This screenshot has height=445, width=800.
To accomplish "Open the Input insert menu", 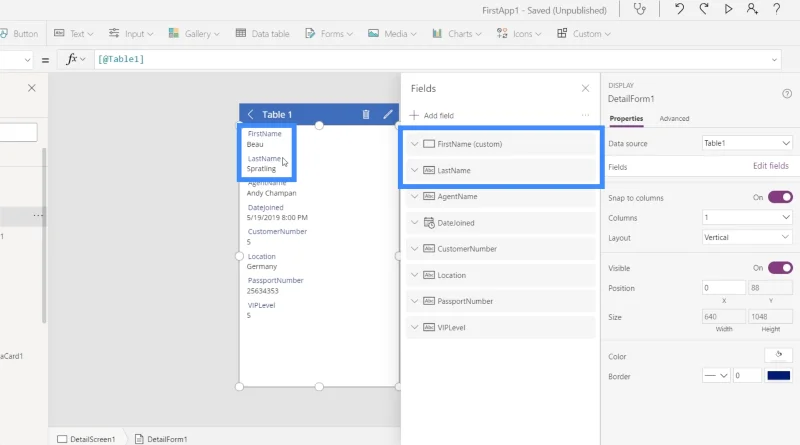I will [131, 34].
